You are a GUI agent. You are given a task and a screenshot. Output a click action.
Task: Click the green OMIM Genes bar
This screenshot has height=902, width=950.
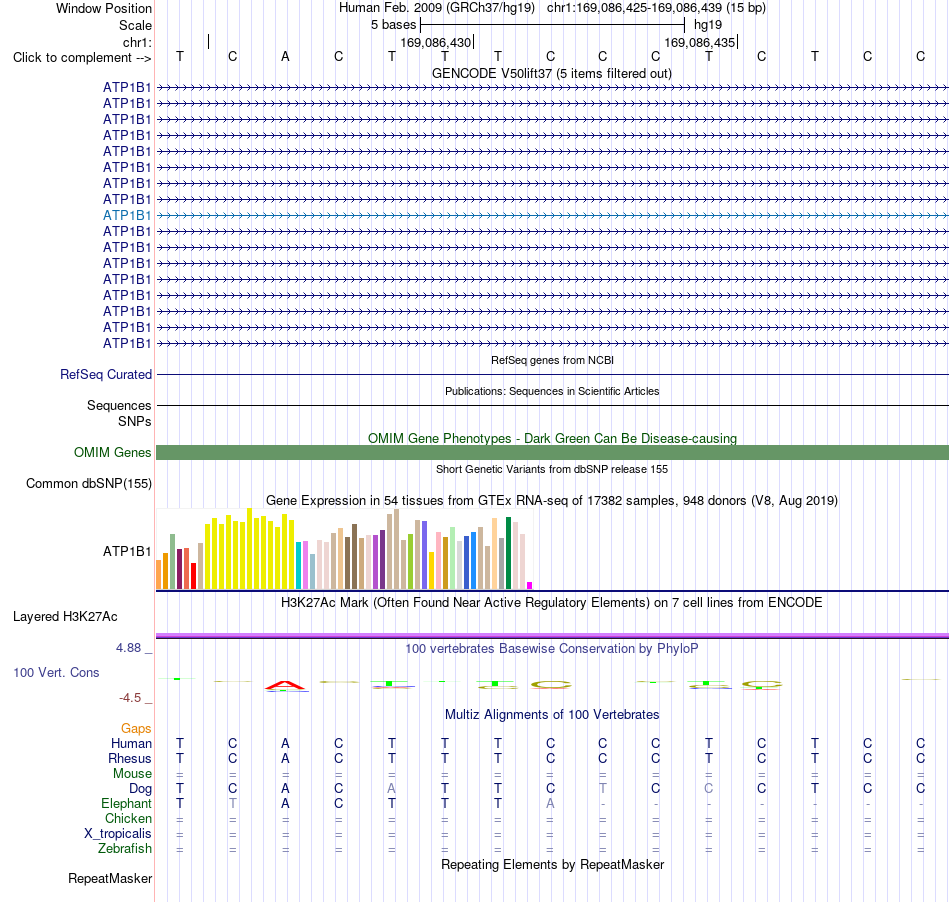pos(553,453)
